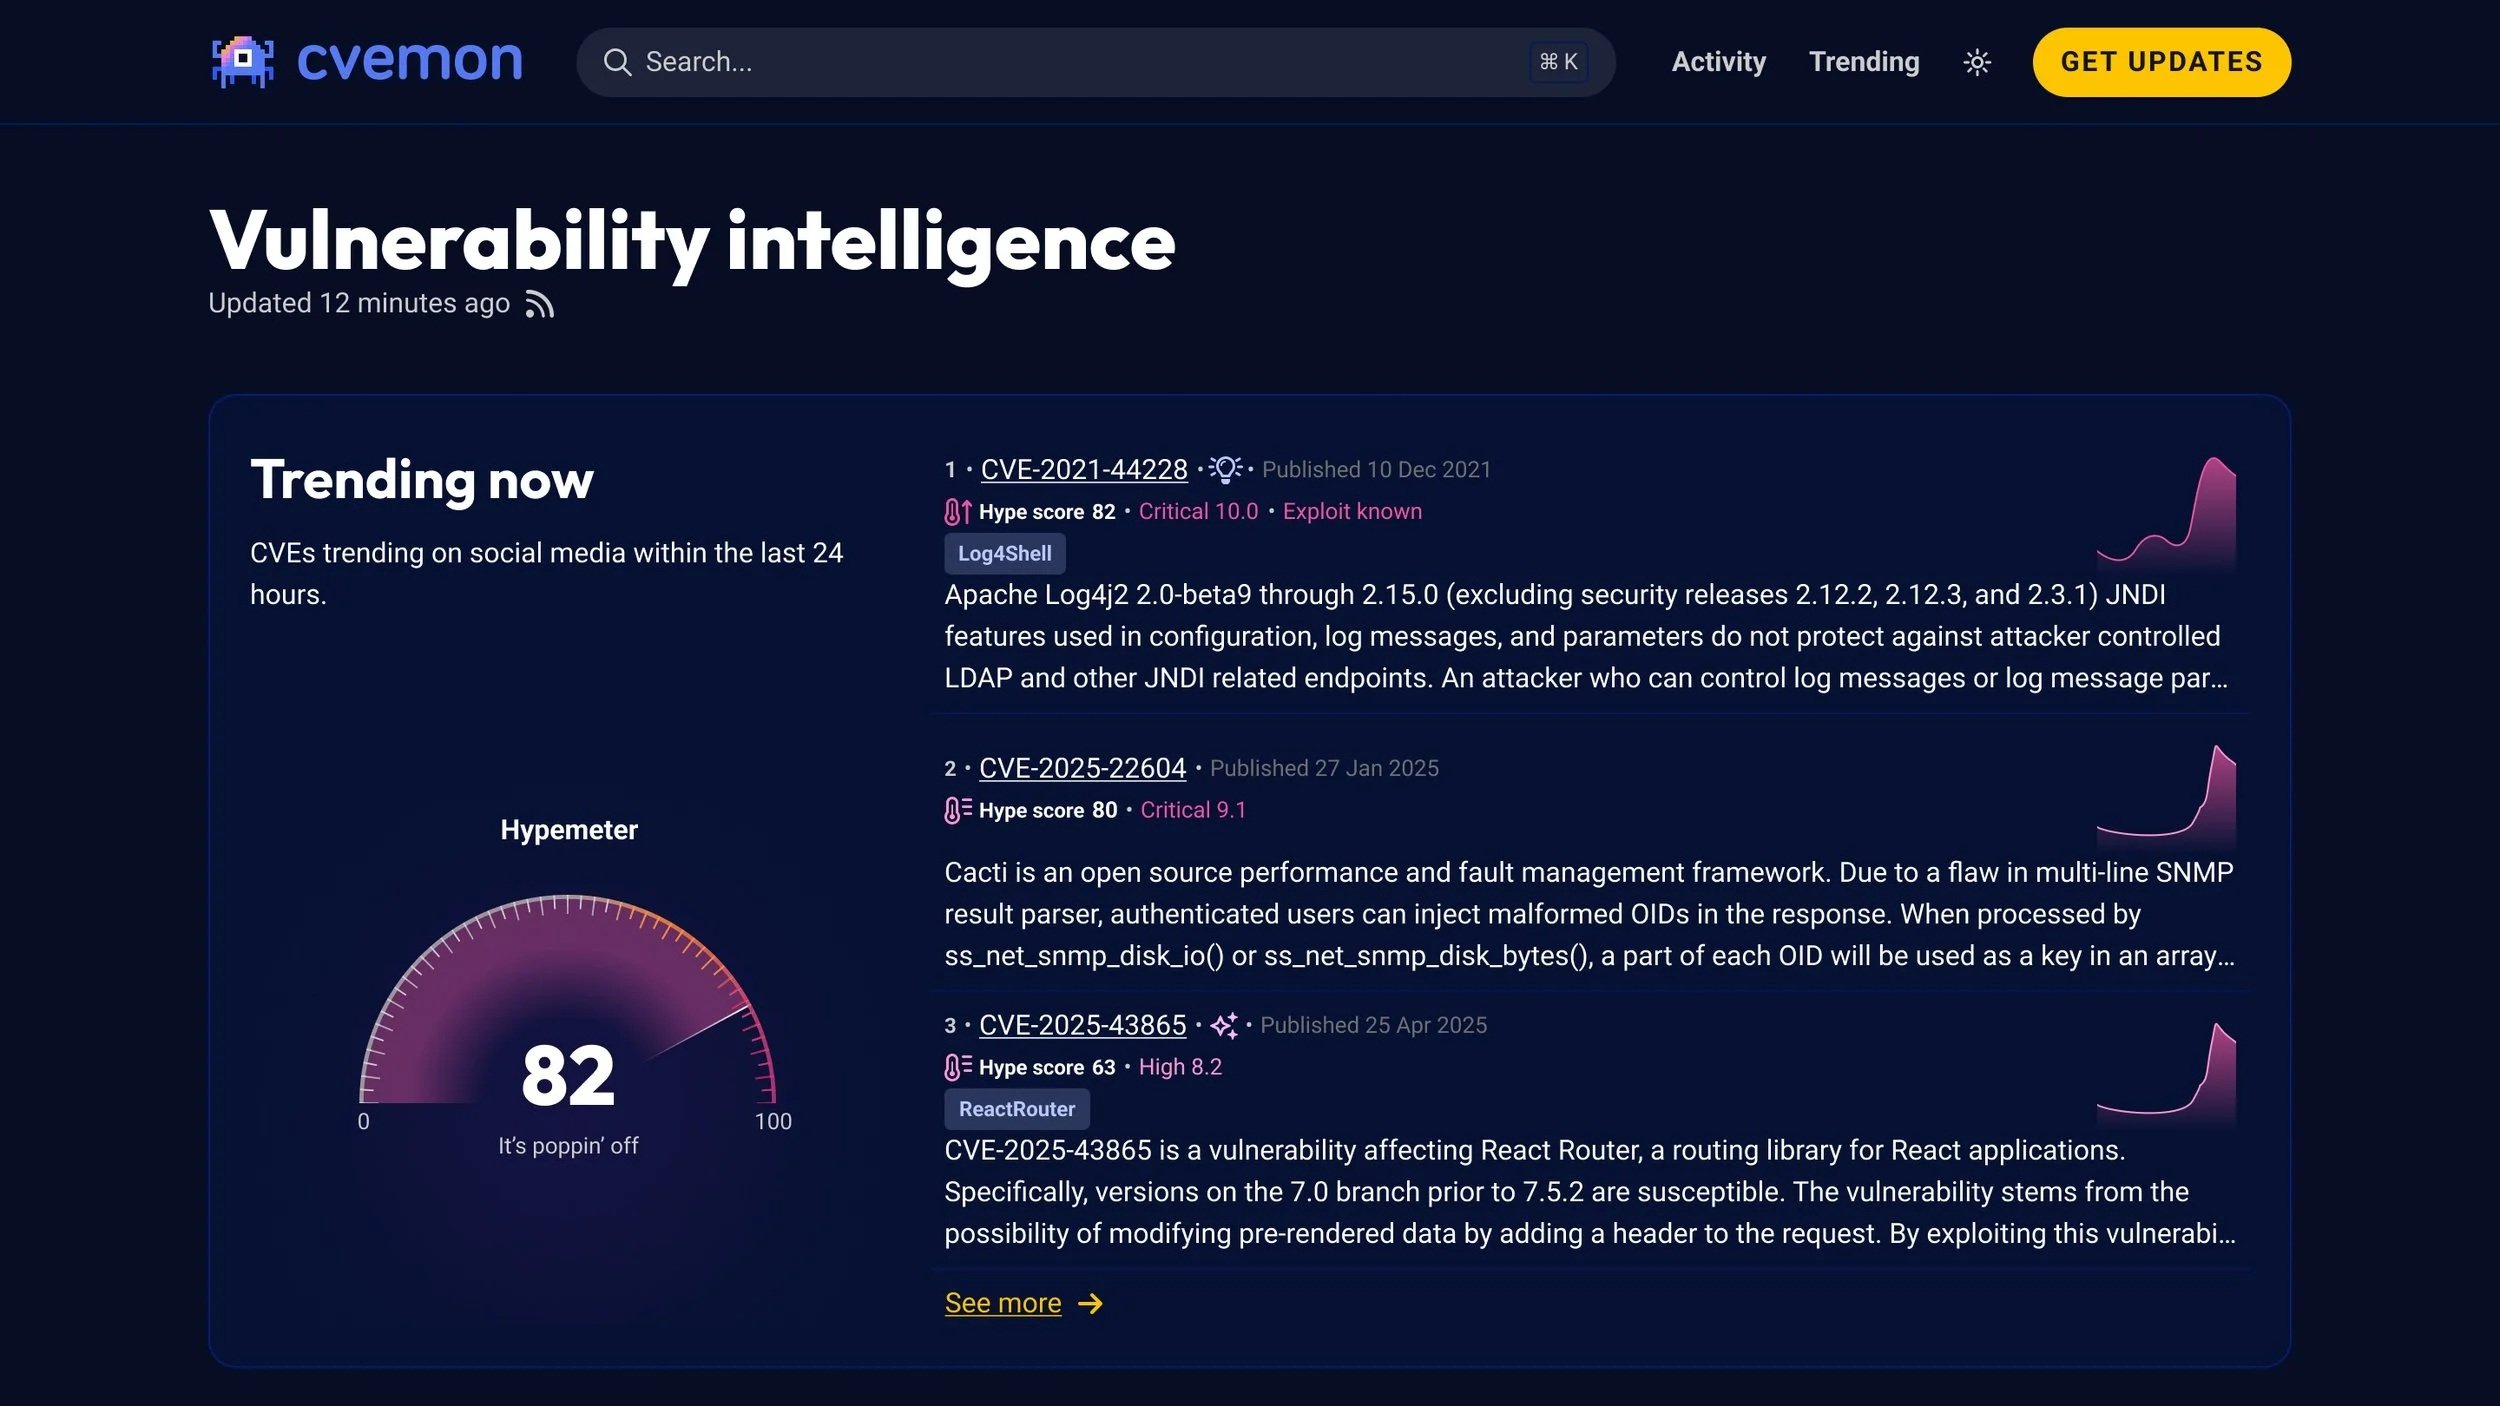Click the lightbulb icon beside CVE-2021-44228
2500x1406 pixels.
pyautogui.click(x=1224, y=467)
